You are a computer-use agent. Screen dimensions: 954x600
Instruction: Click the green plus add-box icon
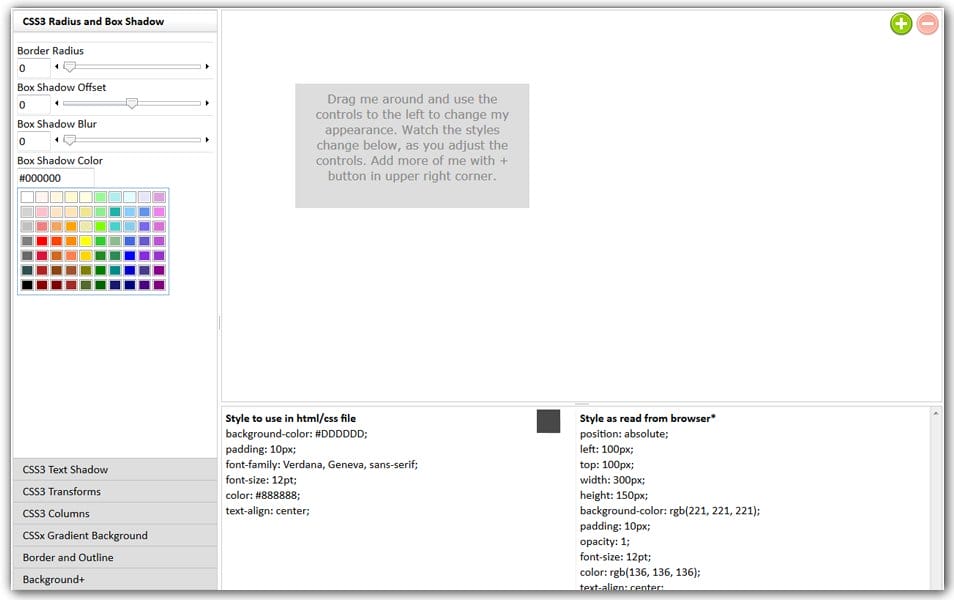[x=901, y=24]
